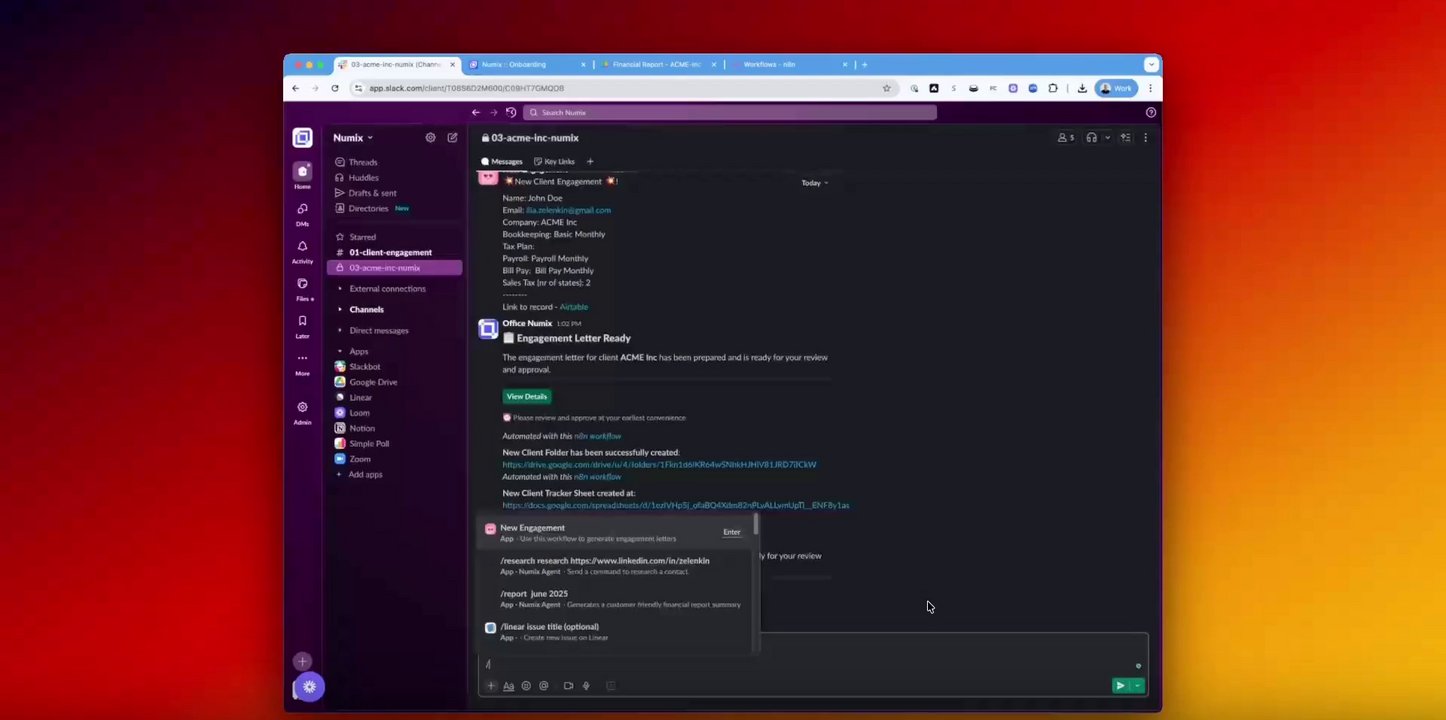Image resolution: width=1446 pixels, height=720 pixels.
Task: Click the round plus button at the rail bottom
Action: pyautogui.click(x=302, y=661)
